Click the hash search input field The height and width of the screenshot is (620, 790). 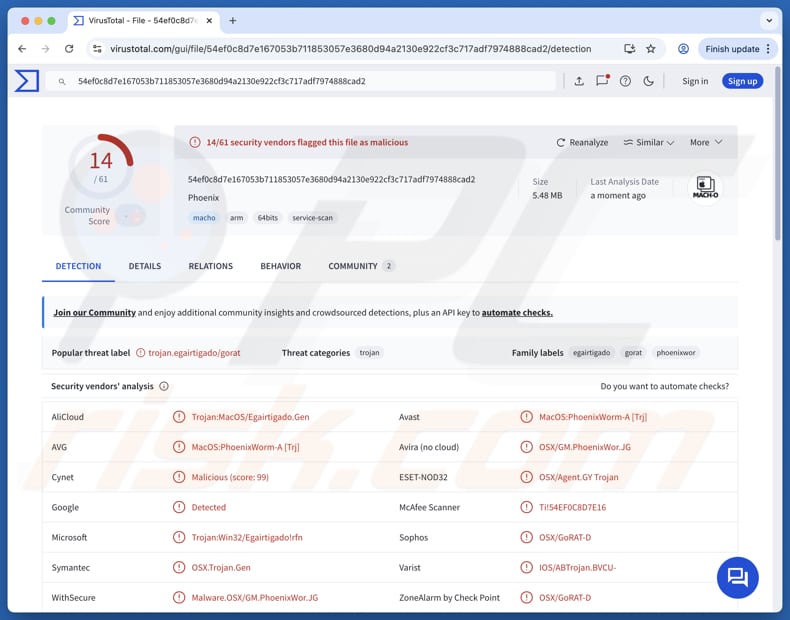click(301, 81)
